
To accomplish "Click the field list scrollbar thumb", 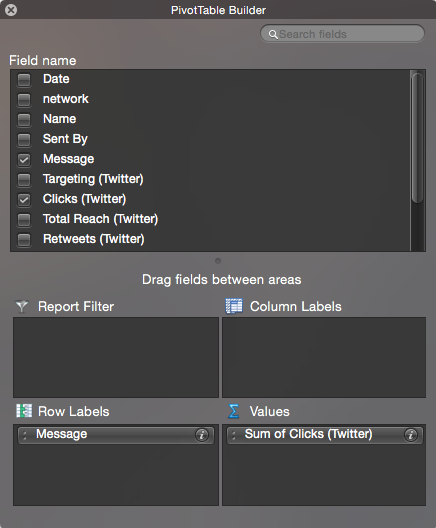I will (417, 138).
